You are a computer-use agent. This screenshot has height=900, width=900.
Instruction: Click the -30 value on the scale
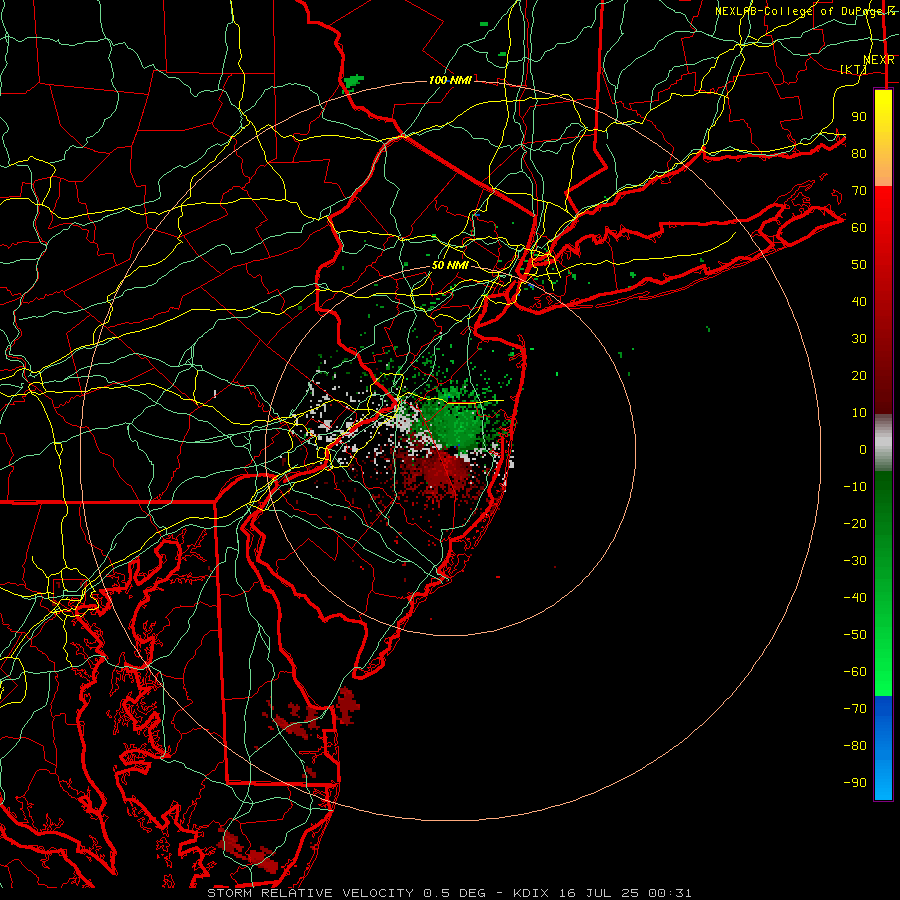(x=855, y=561)
